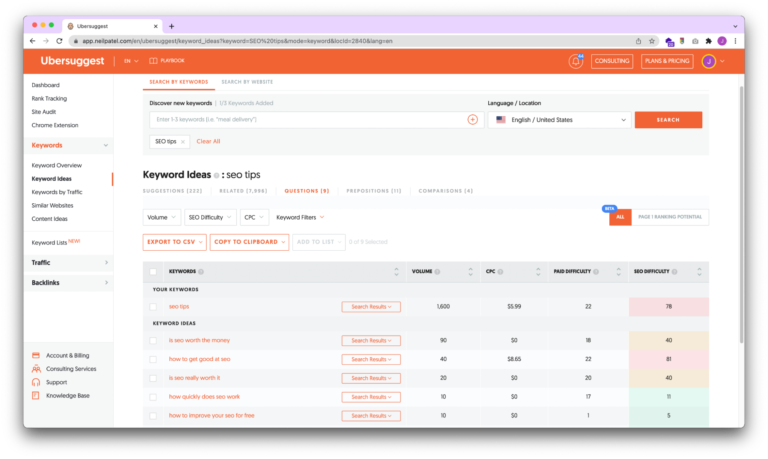Open Consulting Services people icon

pos(36,369)
